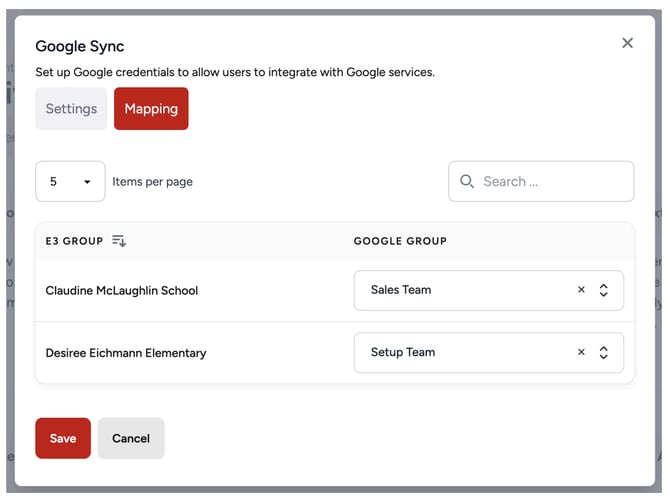
Task: Sort by E3 Group using sort icon
Action: click(119, 241)
